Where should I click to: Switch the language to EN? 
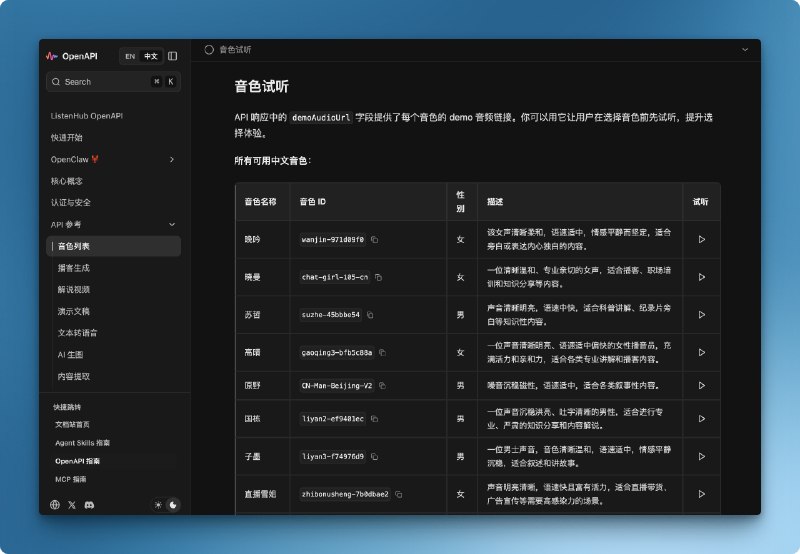point(130,56)
